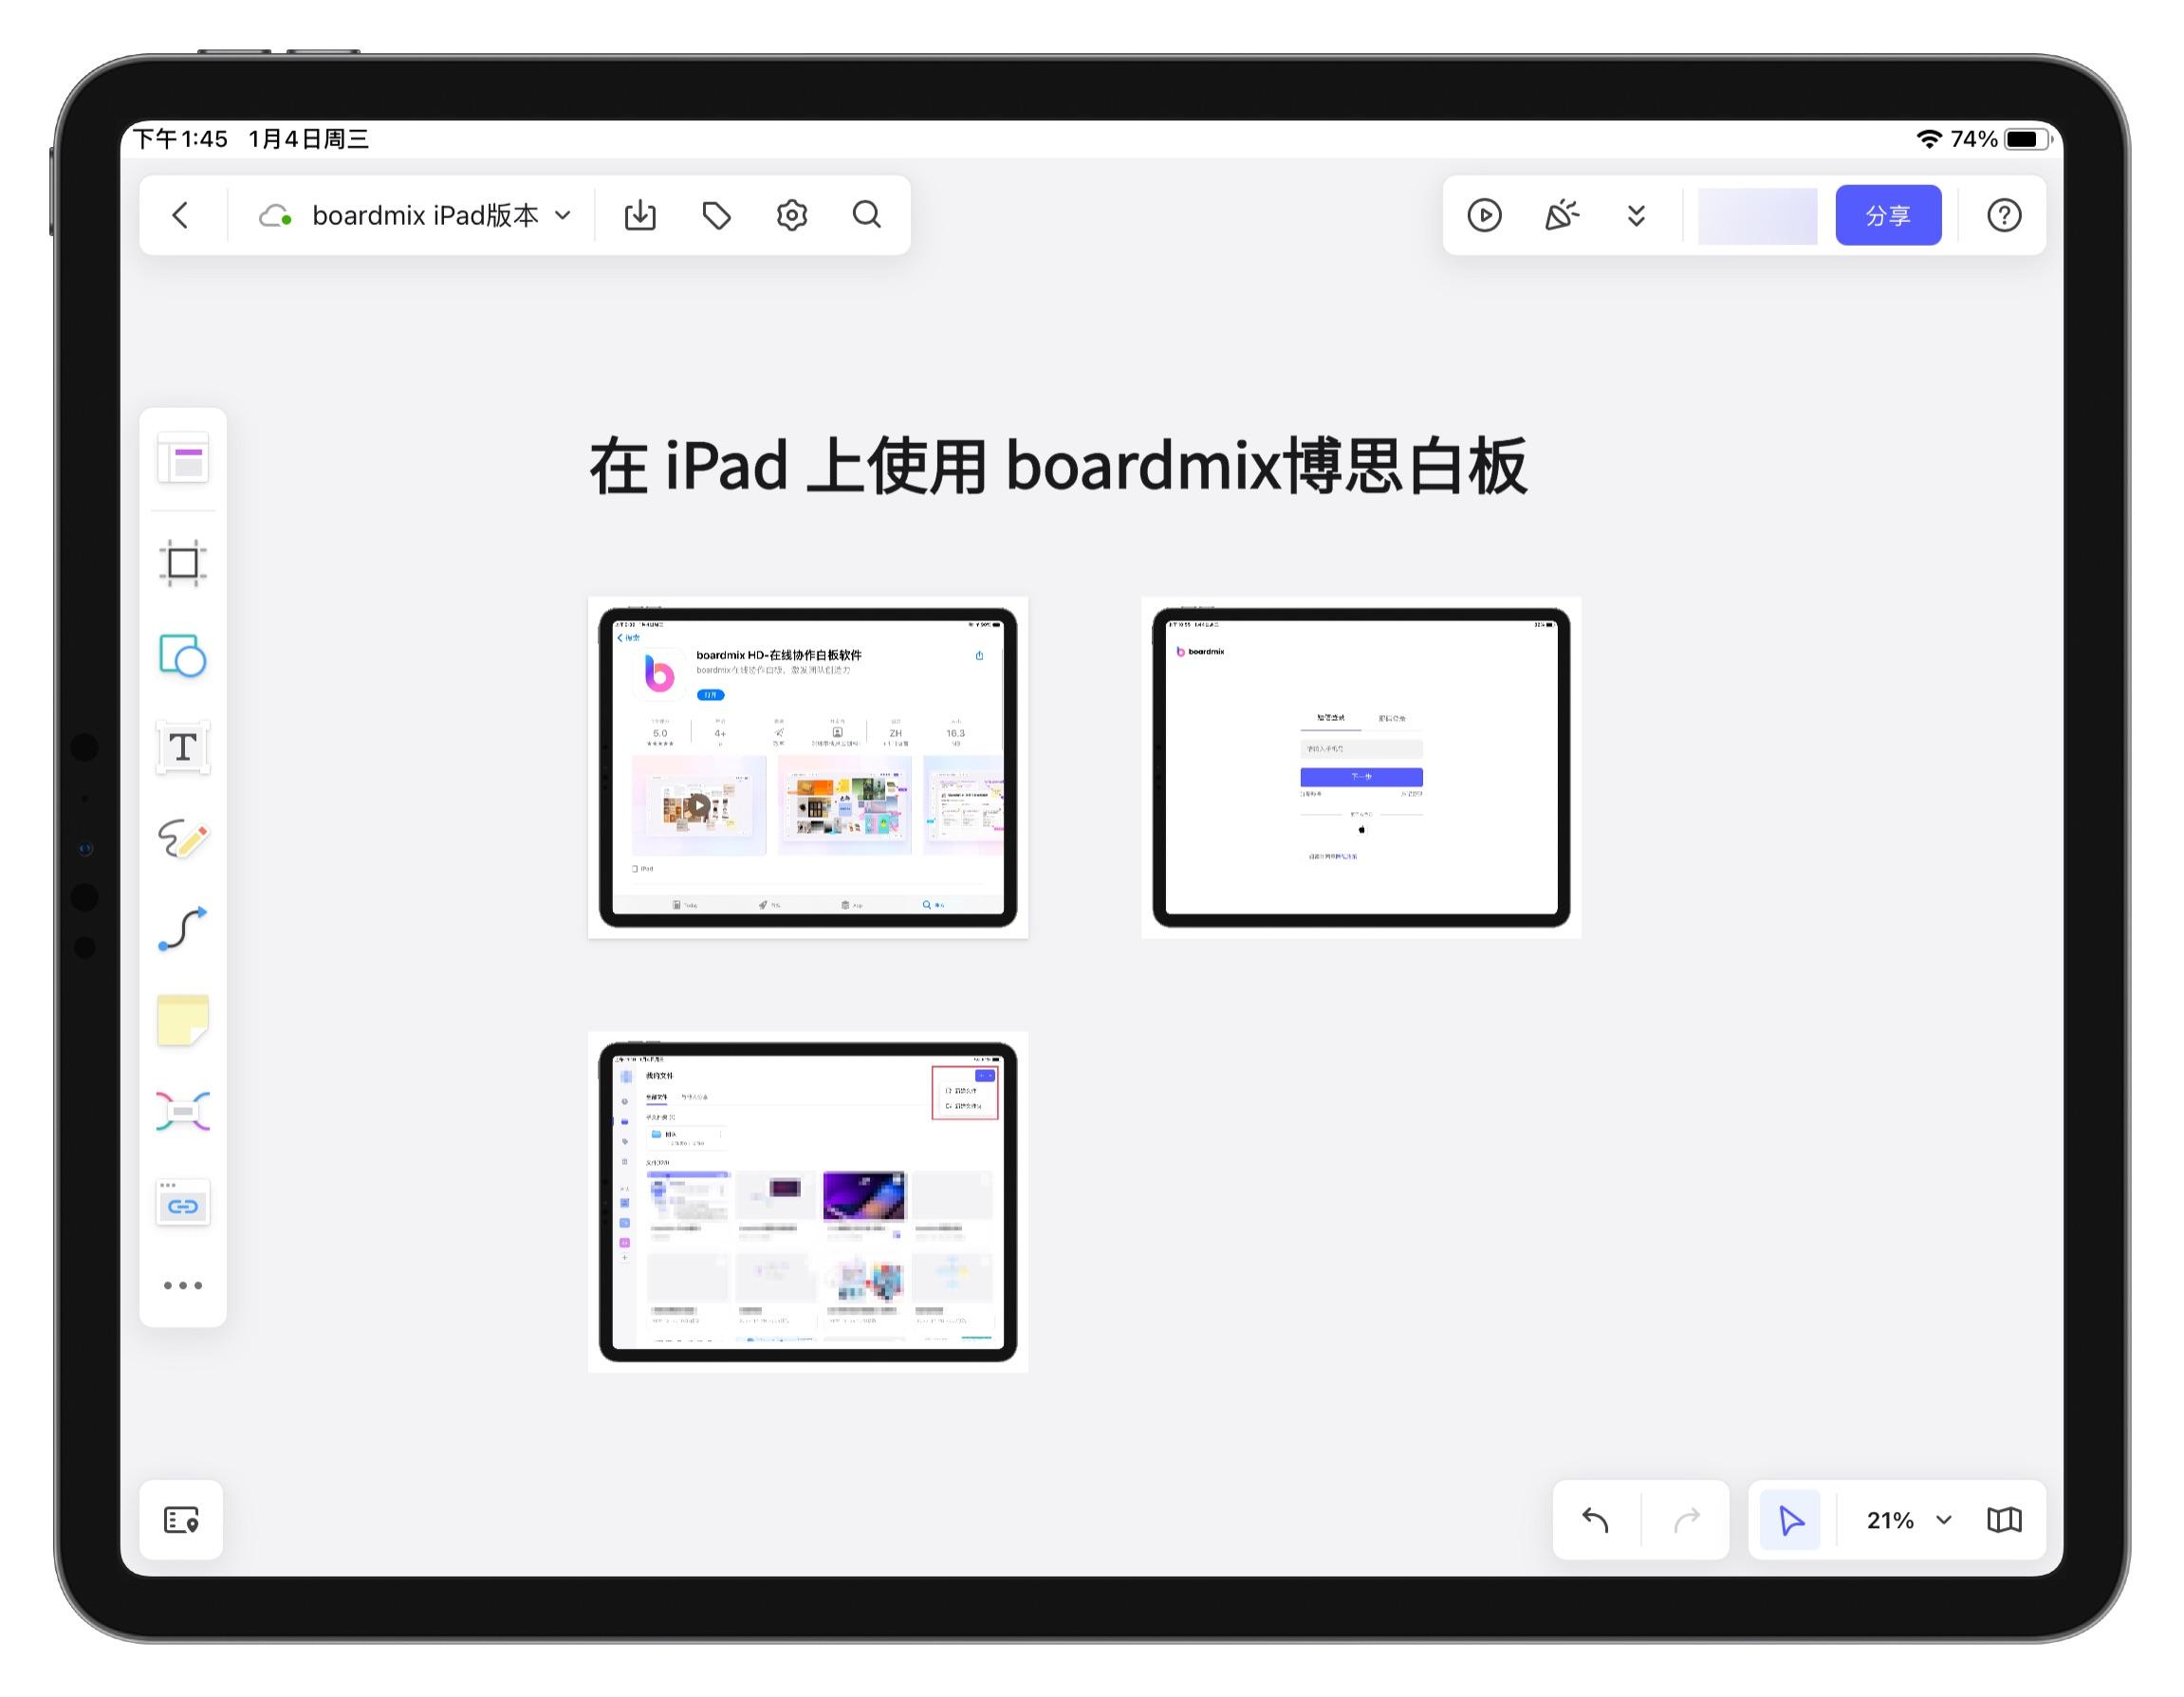Toggle the laser pointer
Viewport: 2184px width, 1697px height.
click(x=1562, y=215)
